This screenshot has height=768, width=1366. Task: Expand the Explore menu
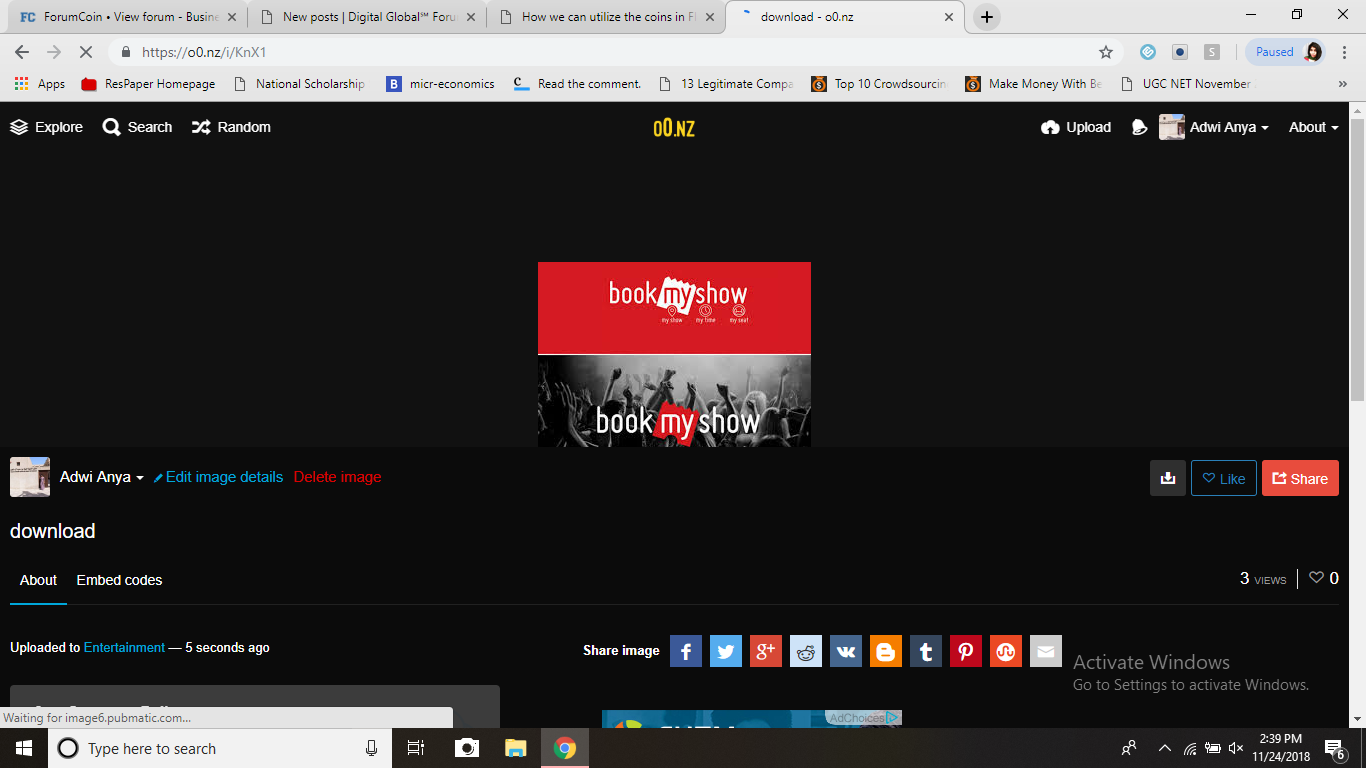click(46, 127)
